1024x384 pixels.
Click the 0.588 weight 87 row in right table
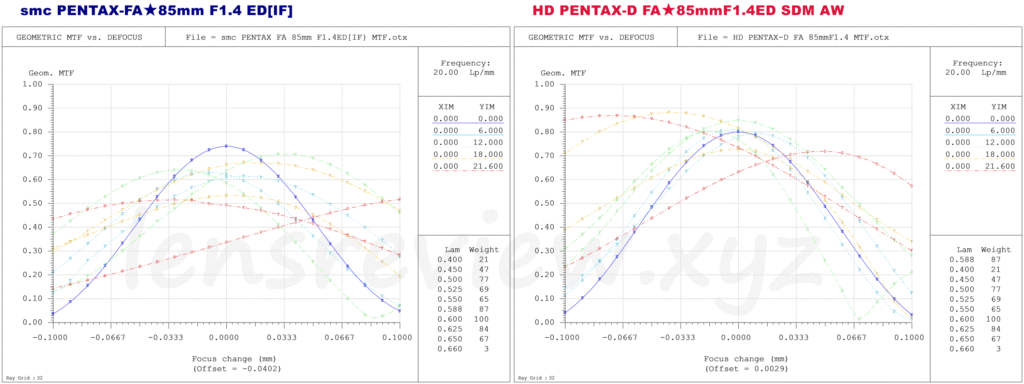[980, 260]
